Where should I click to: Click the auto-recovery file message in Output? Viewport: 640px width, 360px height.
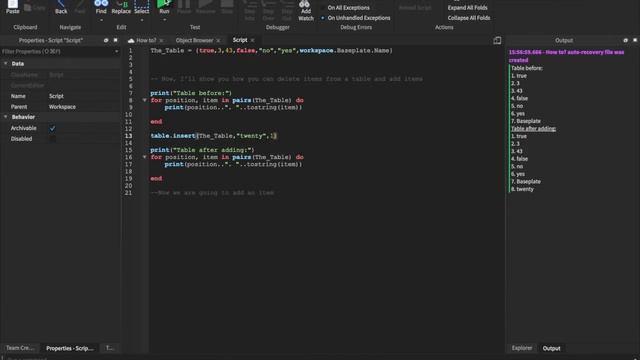point(566,56)
